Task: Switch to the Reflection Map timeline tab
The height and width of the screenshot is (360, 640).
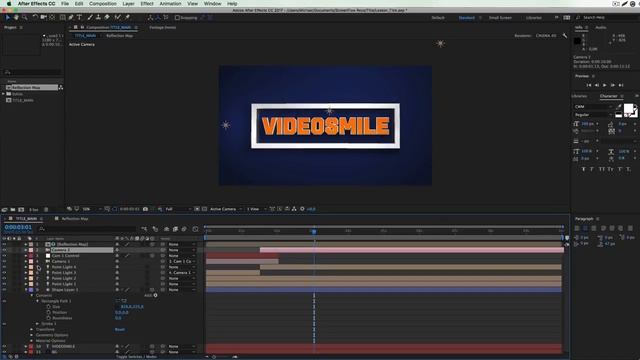Action: 75,219
